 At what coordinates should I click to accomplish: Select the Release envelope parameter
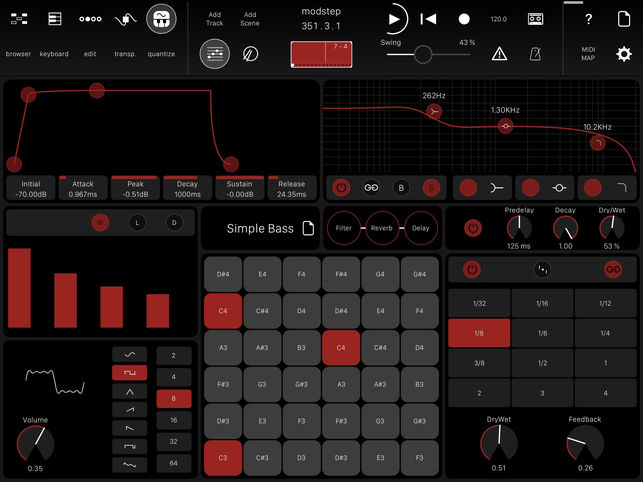click(292, 188)
